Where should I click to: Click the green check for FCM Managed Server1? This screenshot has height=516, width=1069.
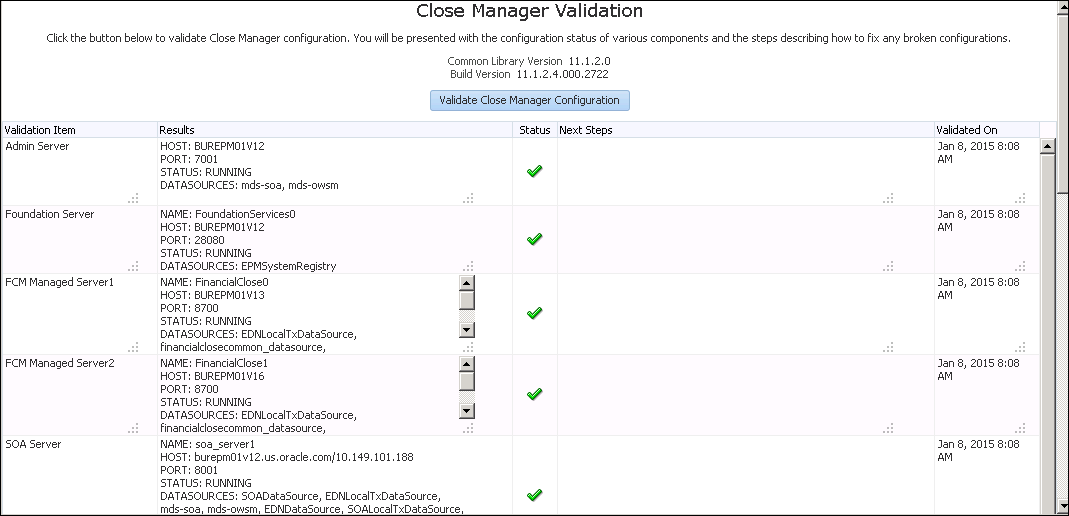pos(534,313)
